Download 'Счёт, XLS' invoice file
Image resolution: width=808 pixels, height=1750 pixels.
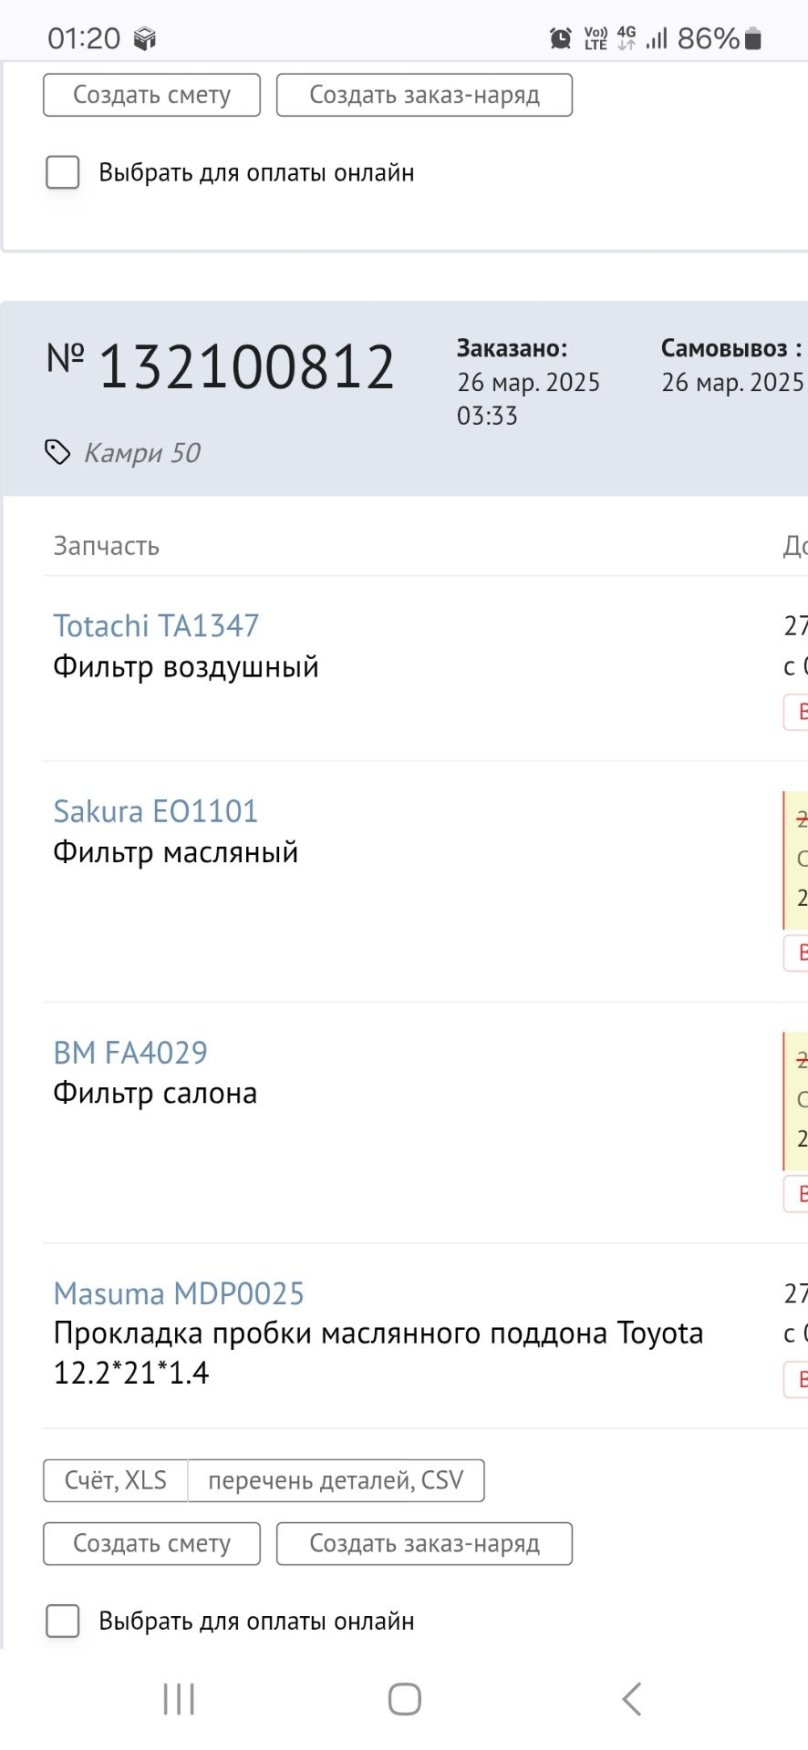click(115, 1480)
